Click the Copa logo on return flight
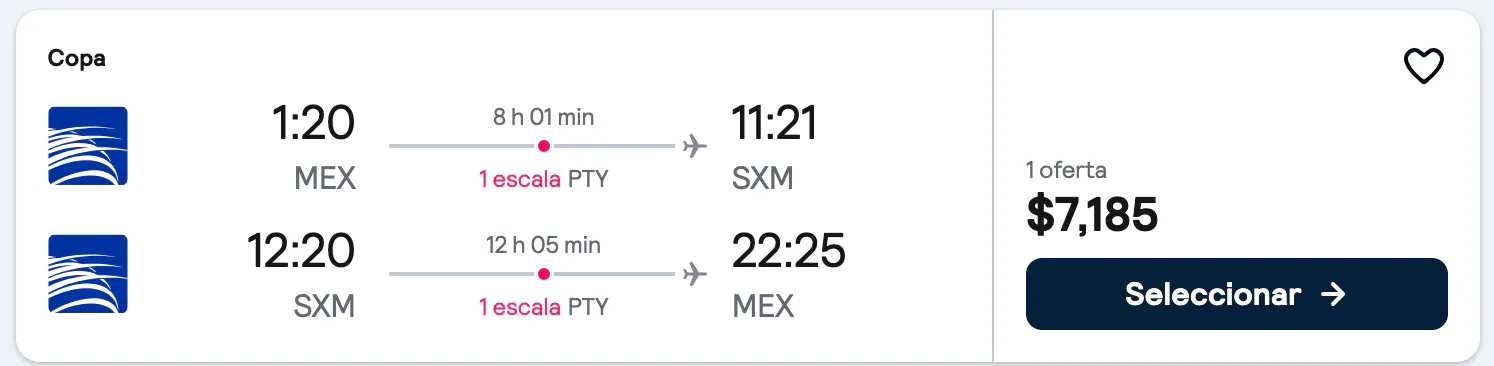The image size is (1494, 366). (88, 274)
